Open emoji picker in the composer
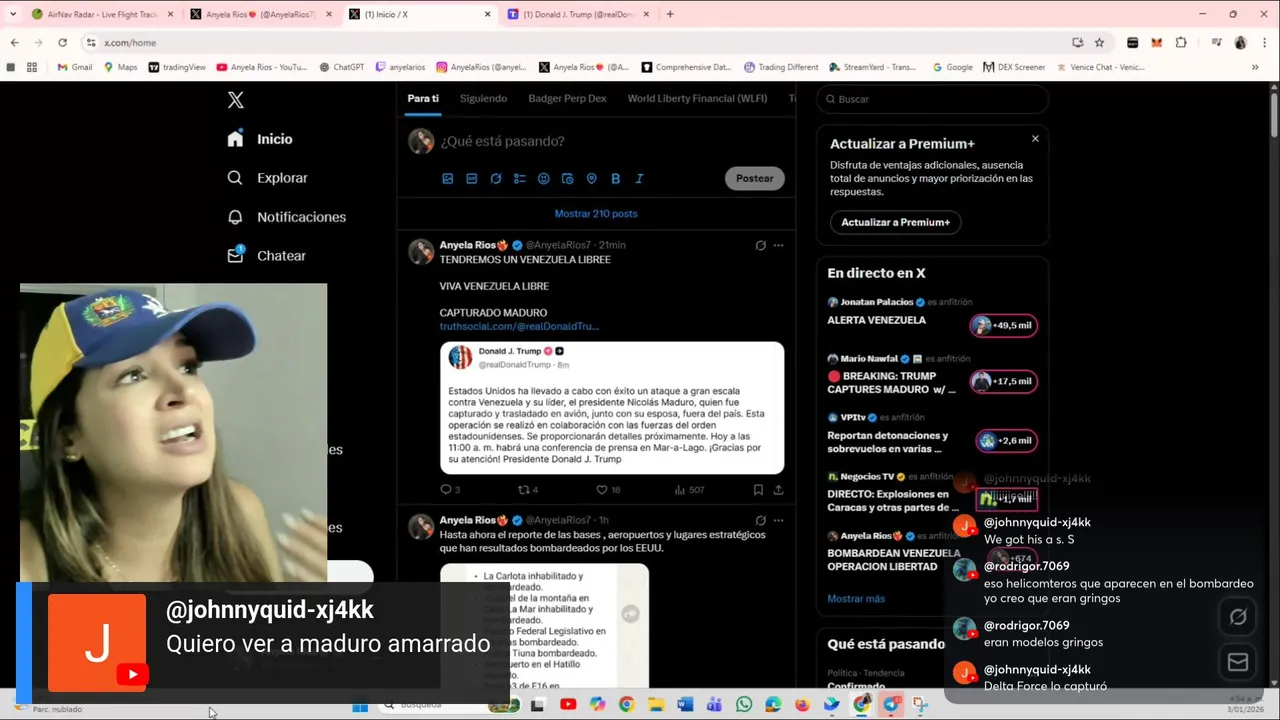Image resolution: width=1280 pixels, height=720 pixels. click(544, 178)
